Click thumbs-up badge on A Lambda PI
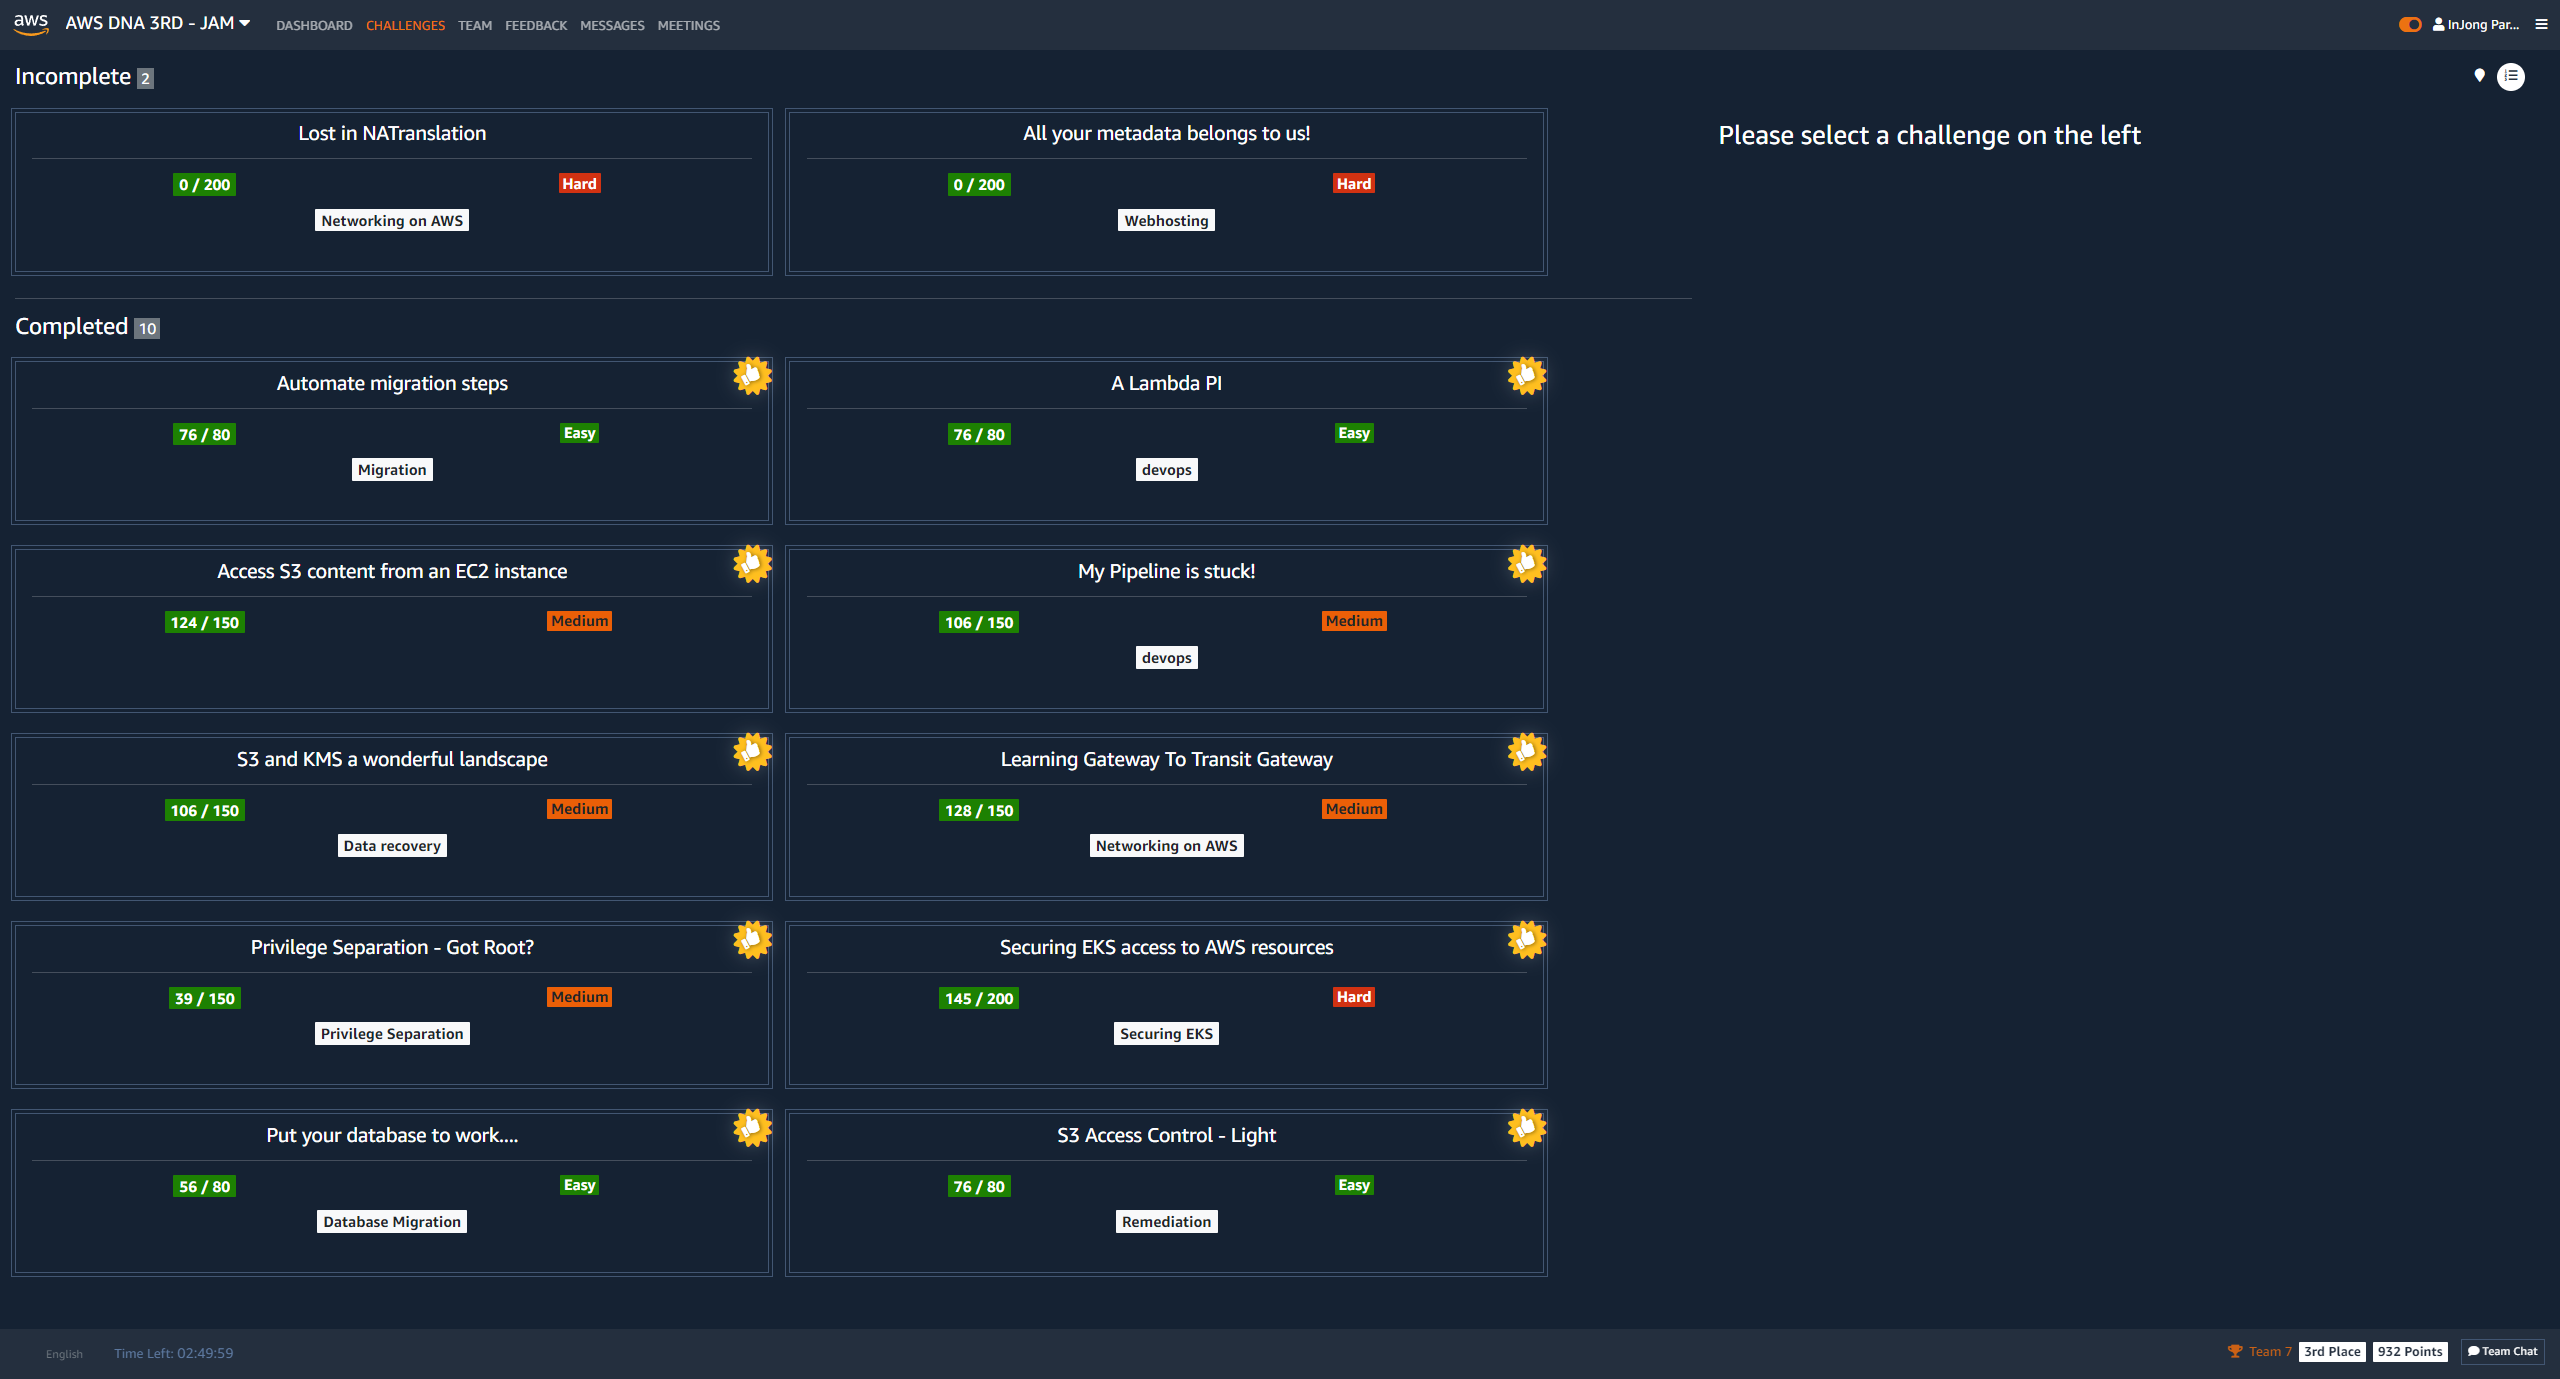The image size is (2560, 1379). point(1527,376)
